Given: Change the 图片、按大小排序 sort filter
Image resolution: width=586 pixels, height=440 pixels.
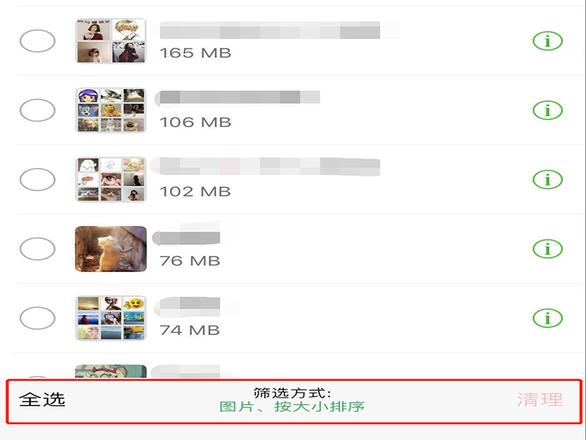Looking at the screenshot, I should click(292, 407).
